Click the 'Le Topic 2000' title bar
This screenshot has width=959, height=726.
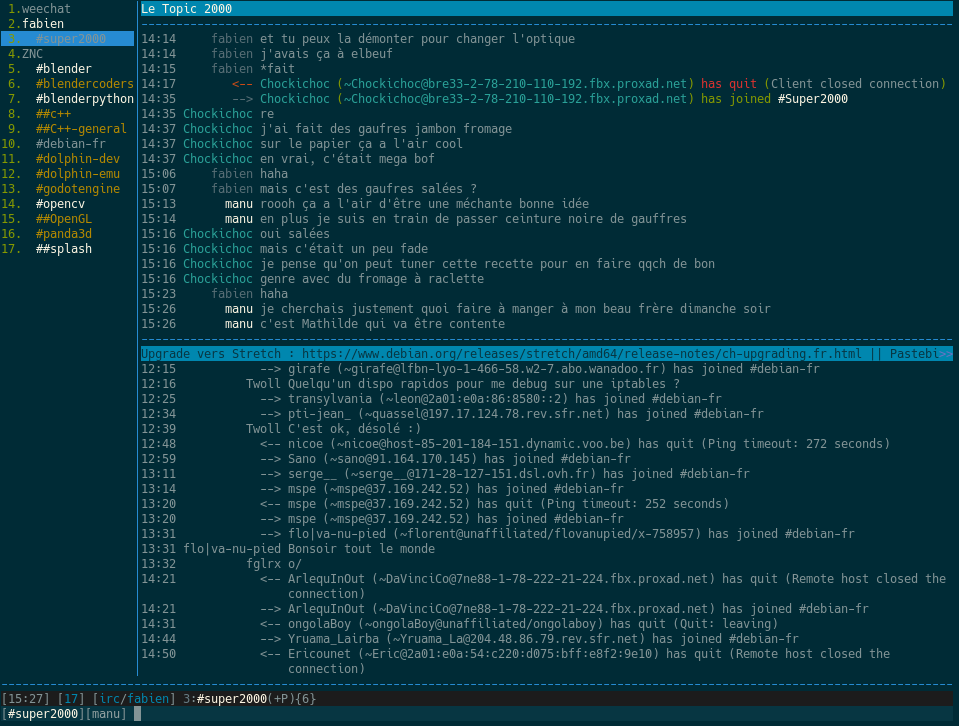547,9
